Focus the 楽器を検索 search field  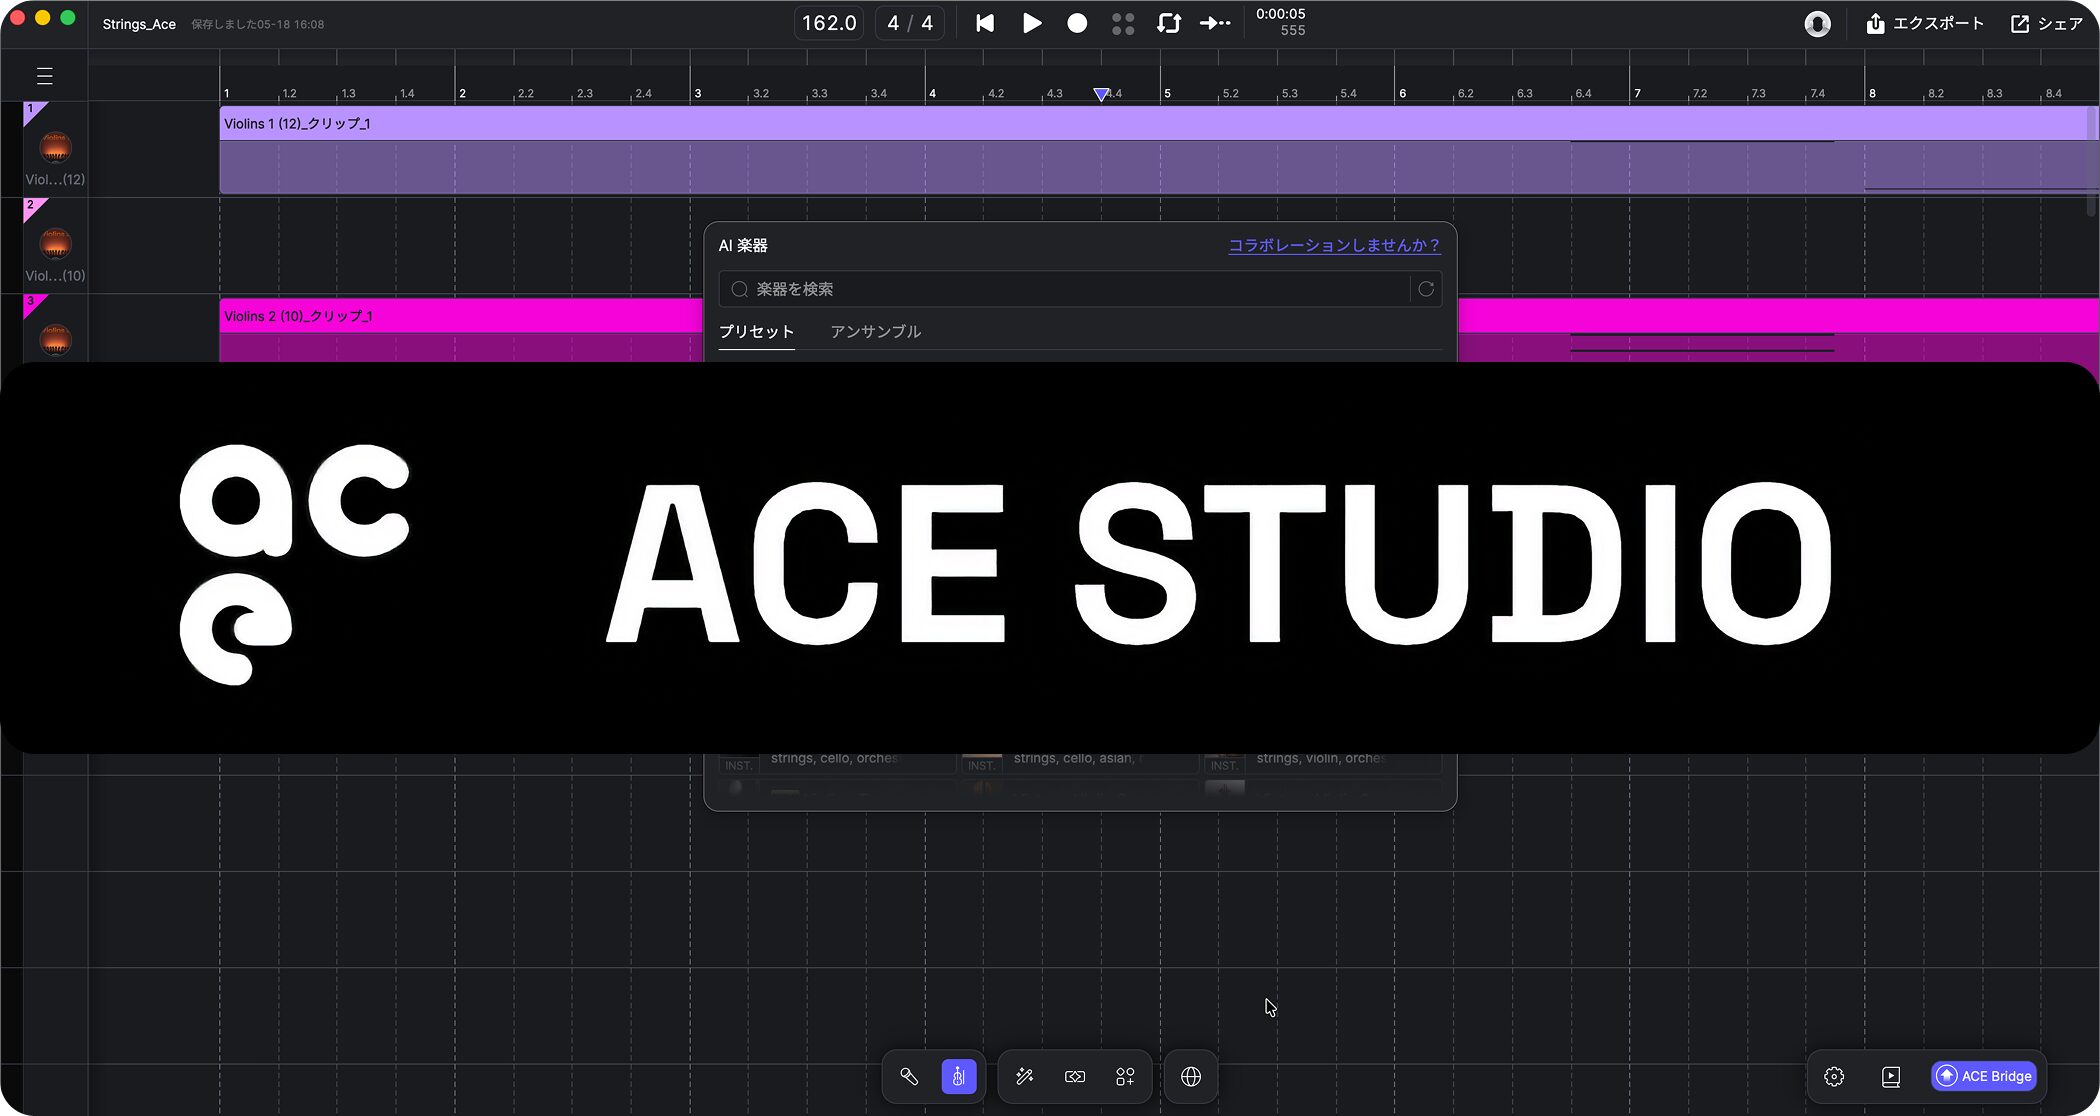1064,289
